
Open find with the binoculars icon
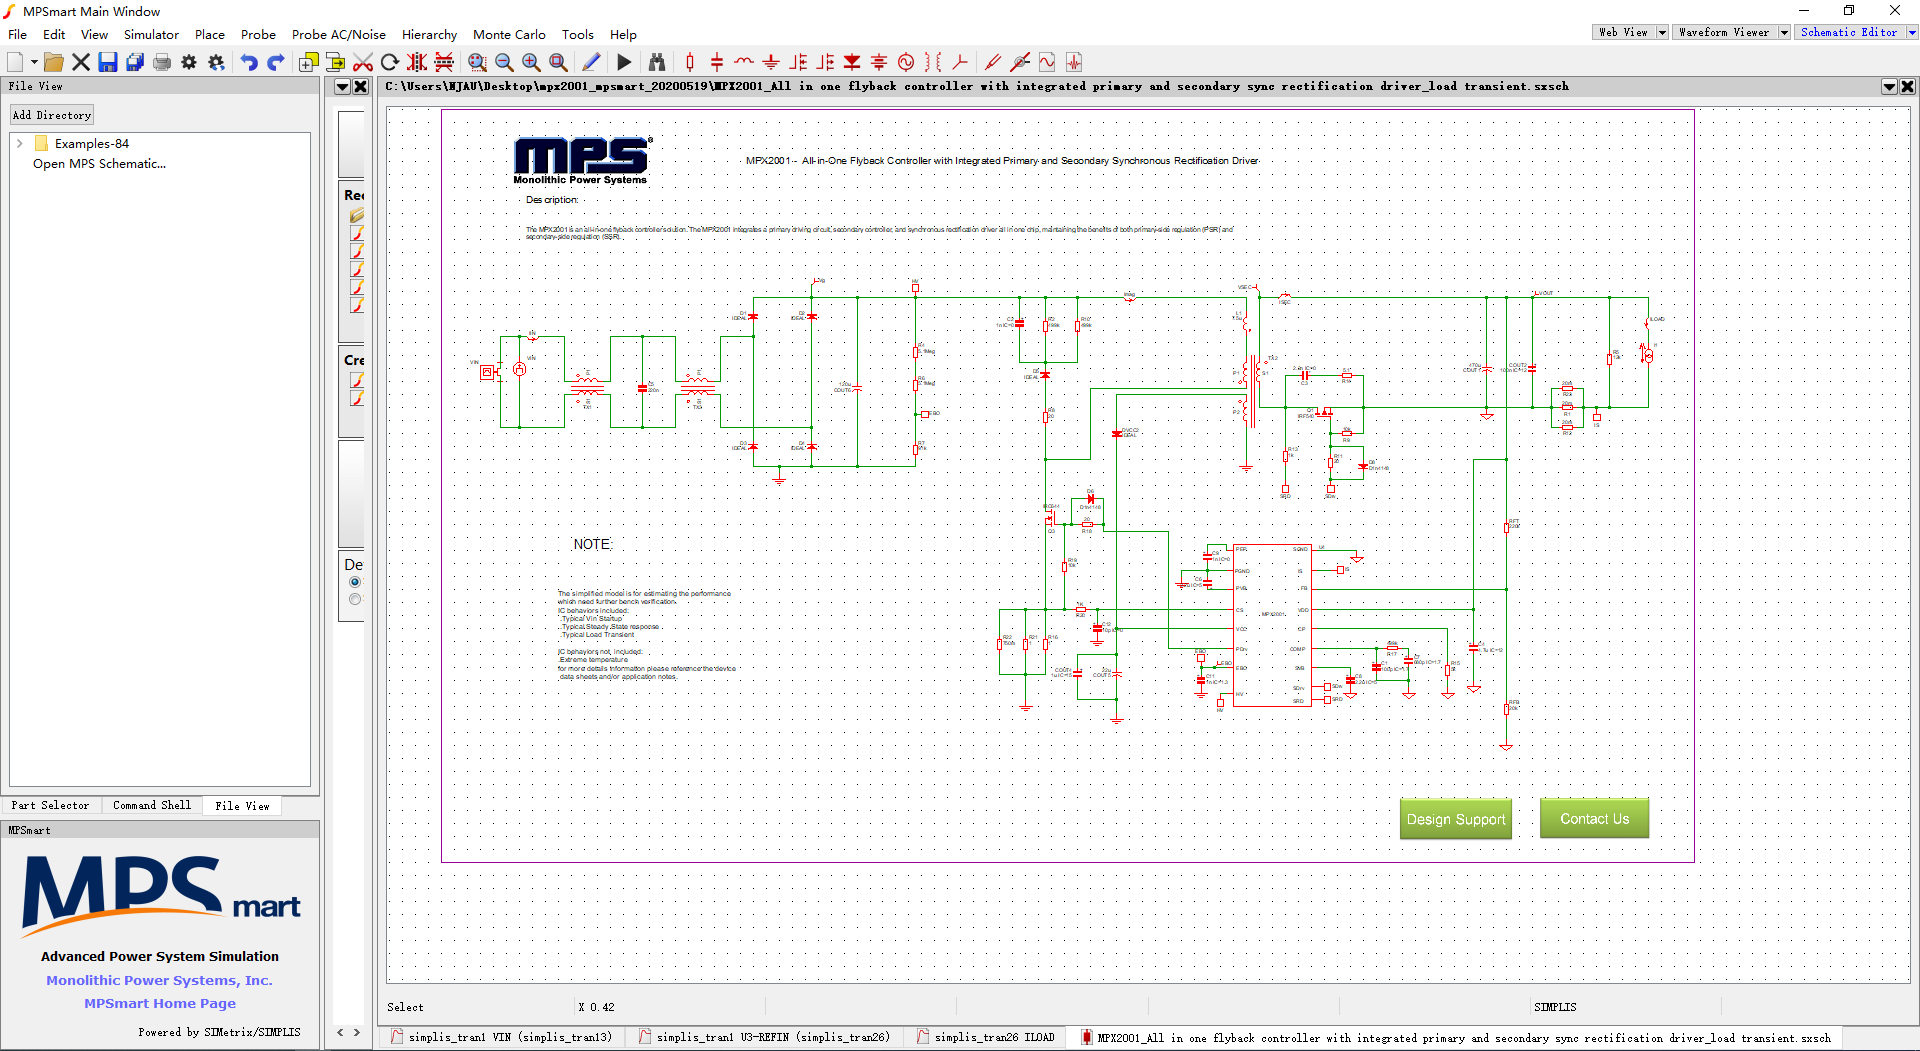coord(657,62)
